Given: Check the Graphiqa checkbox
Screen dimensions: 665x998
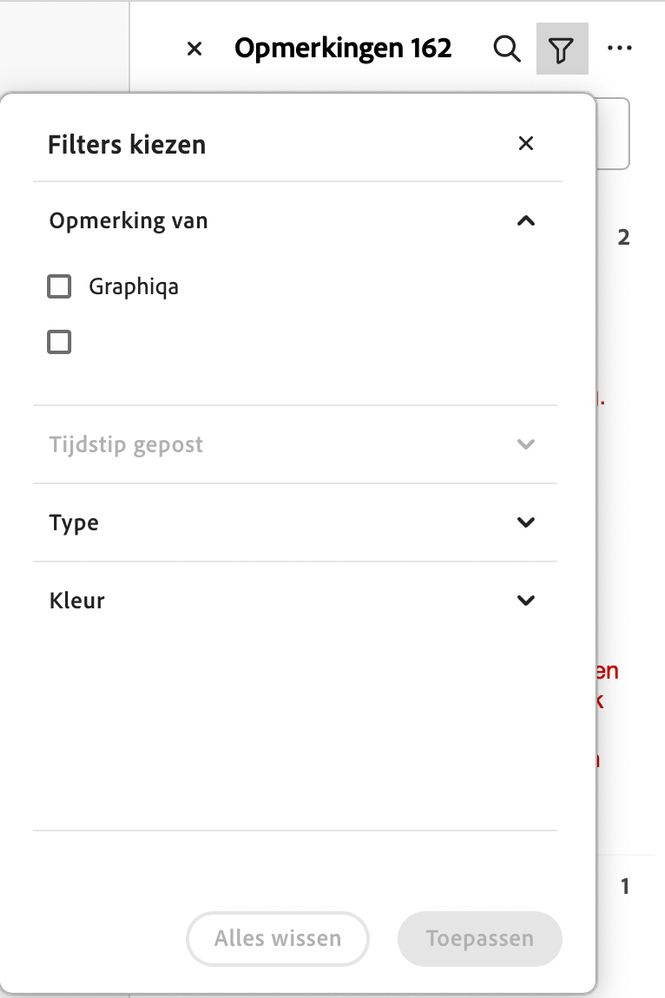Looking at the screenshot, I should 60,287.
